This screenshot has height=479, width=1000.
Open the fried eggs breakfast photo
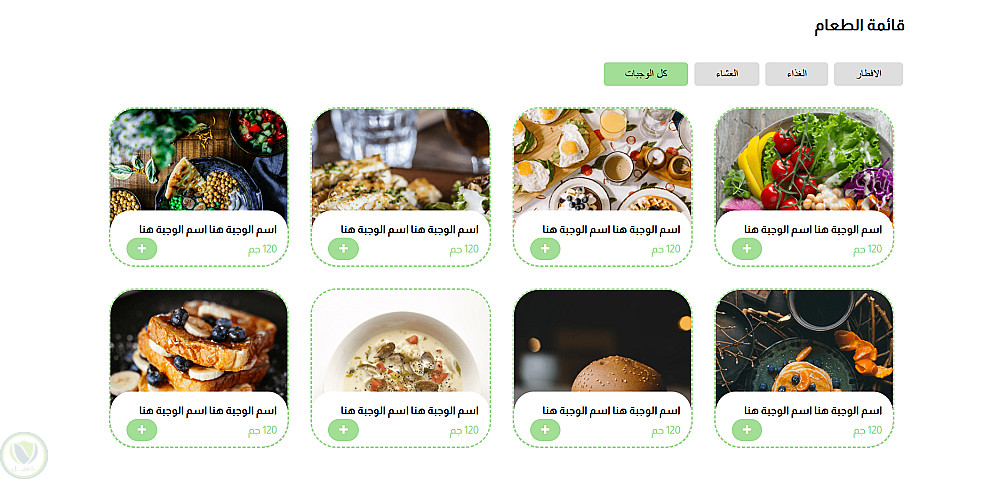(602, 159)
